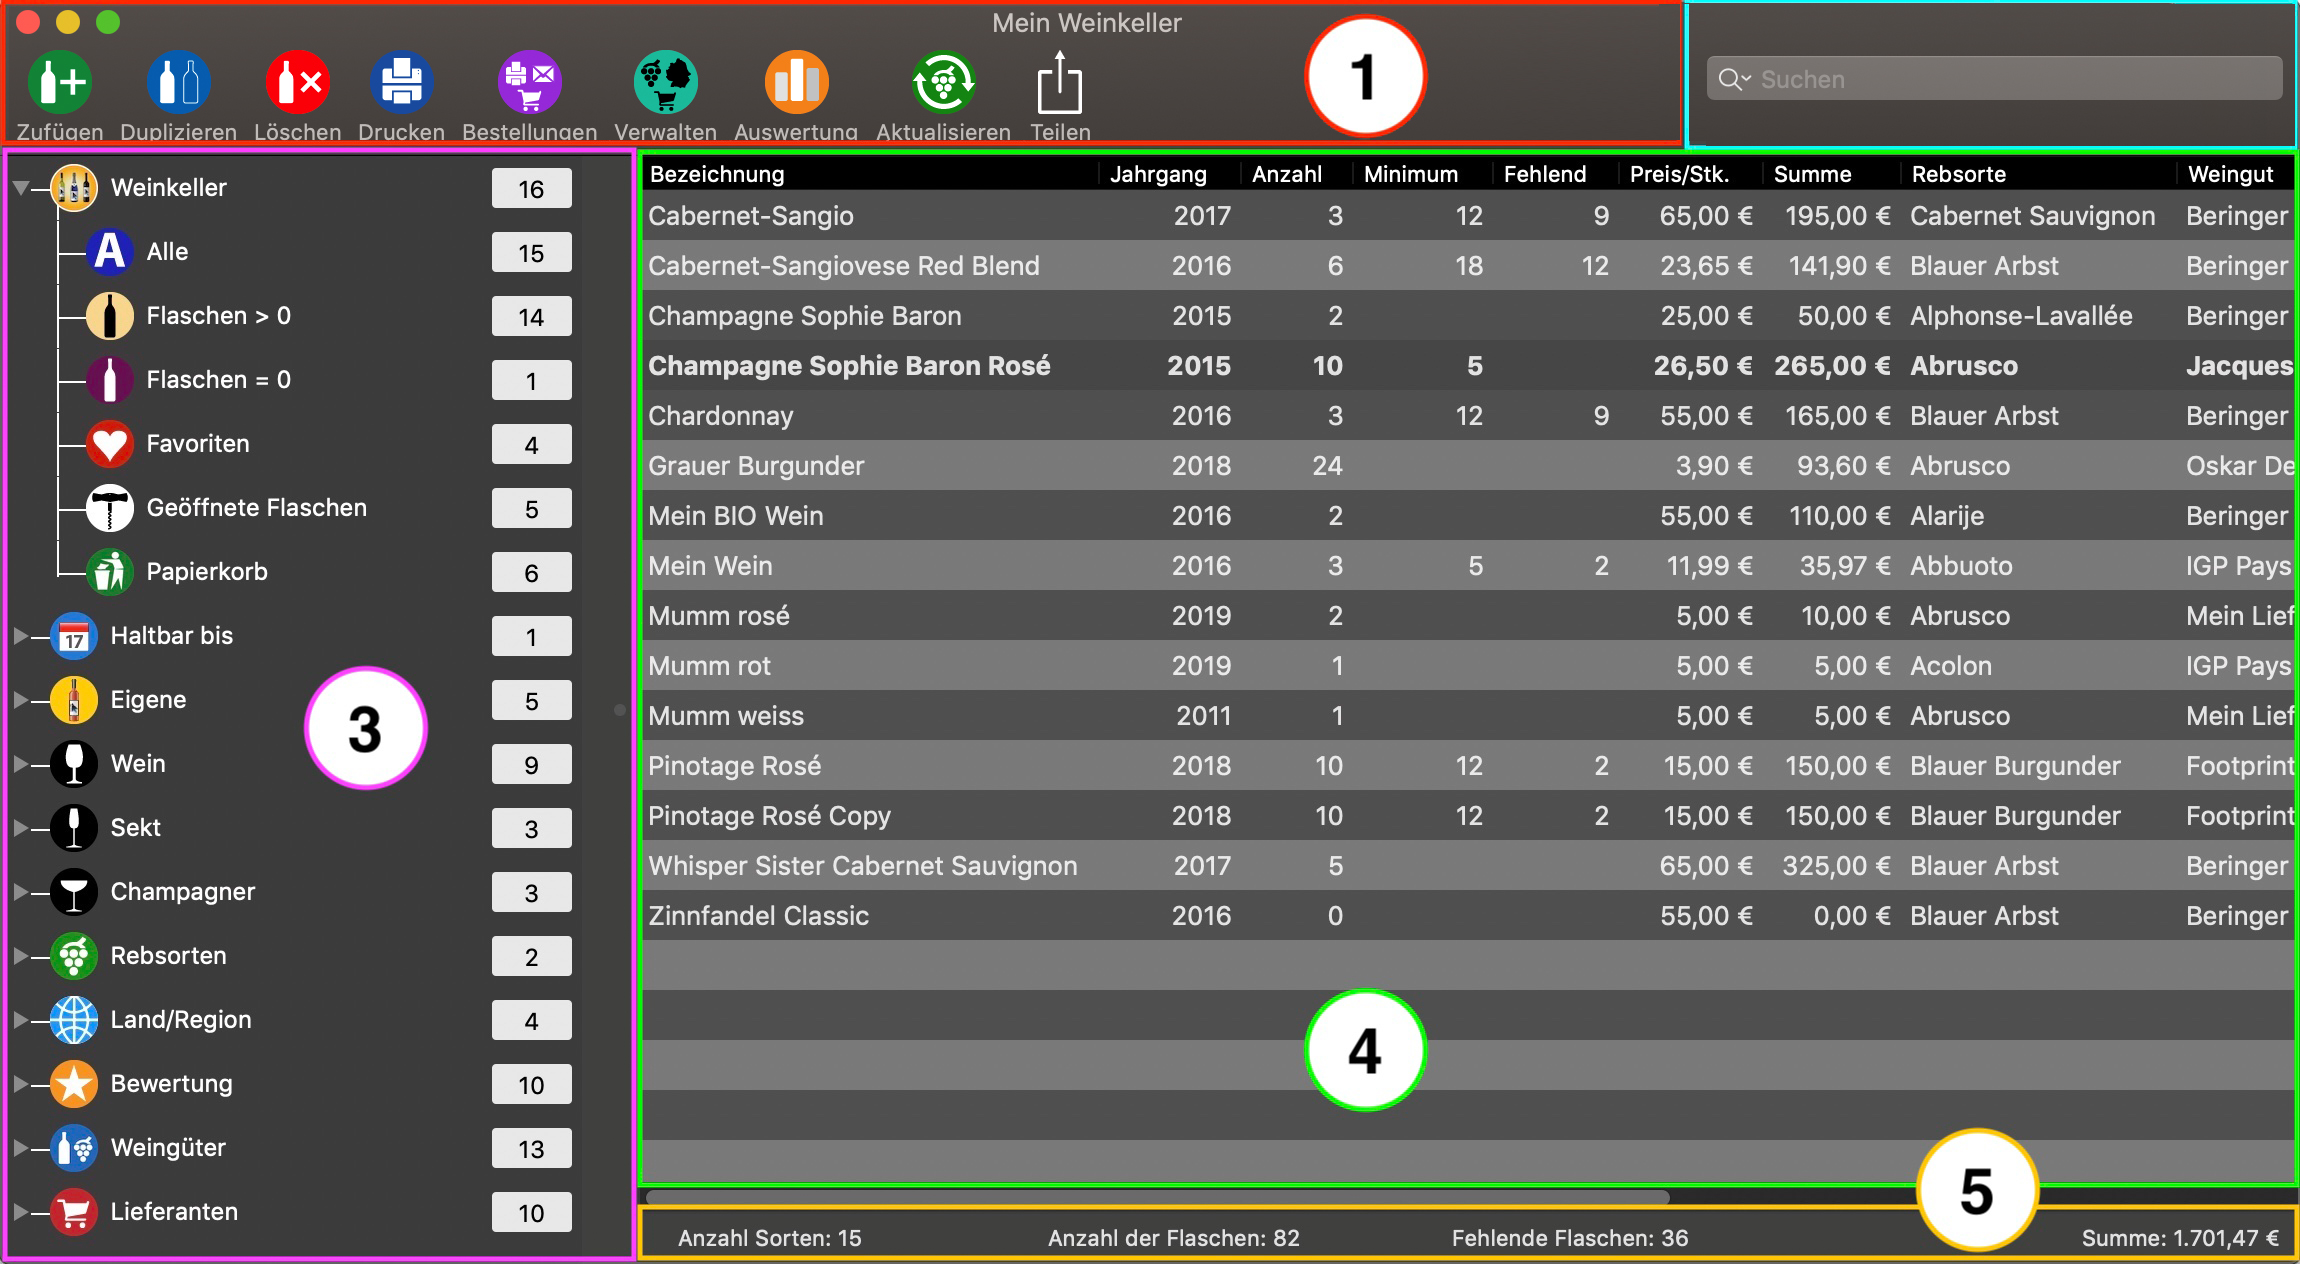Select the Land/Region globe icon
2300x1264 pixels.
[74, 1020]
